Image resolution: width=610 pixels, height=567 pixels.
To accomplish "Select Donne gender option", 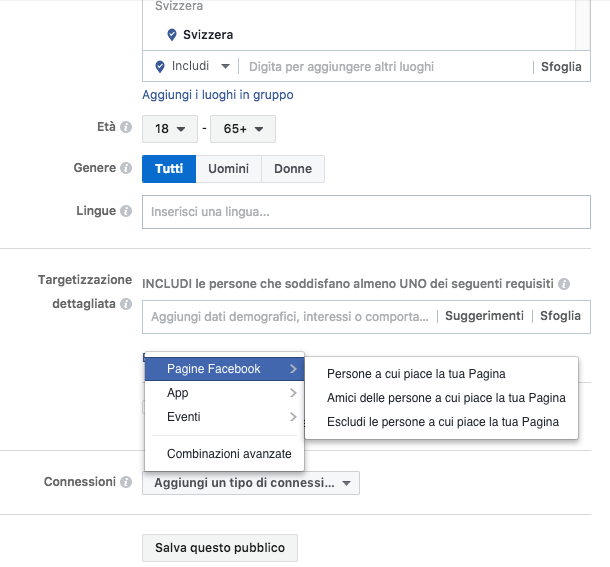I will (293, 169).
